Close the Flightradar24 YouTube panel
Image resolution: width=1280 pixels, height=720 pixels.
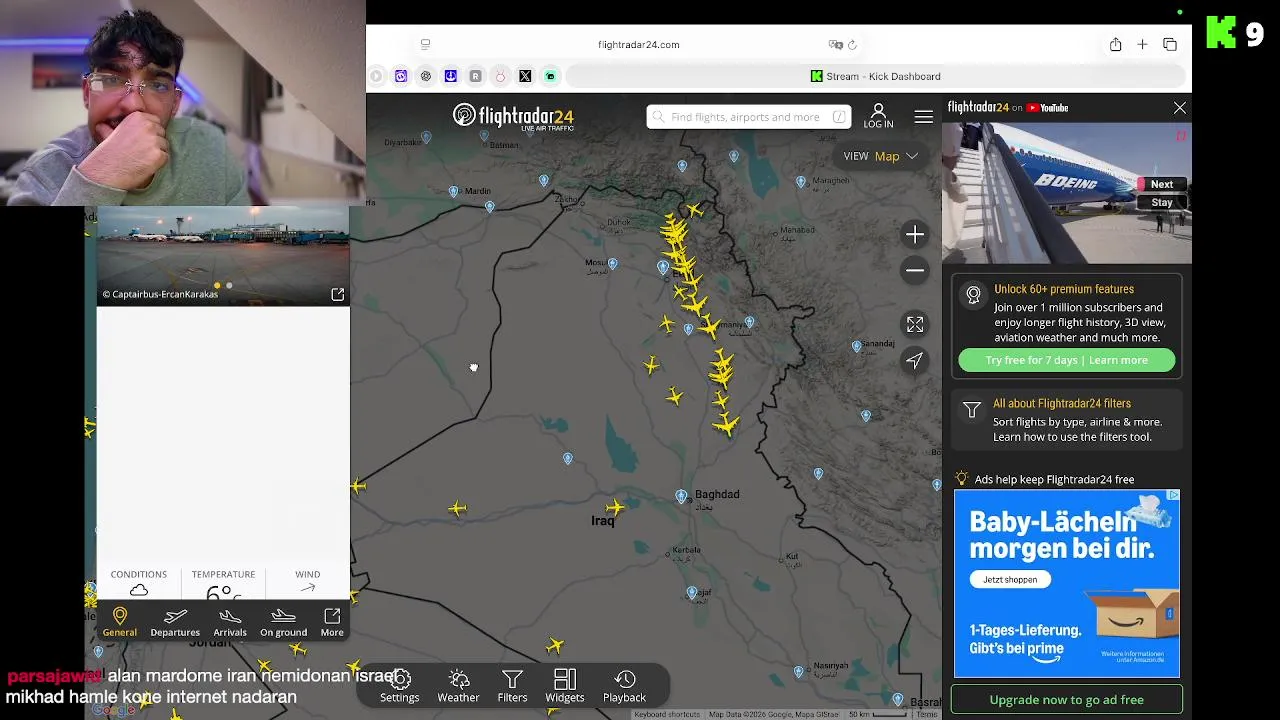tap(1180, 108)
